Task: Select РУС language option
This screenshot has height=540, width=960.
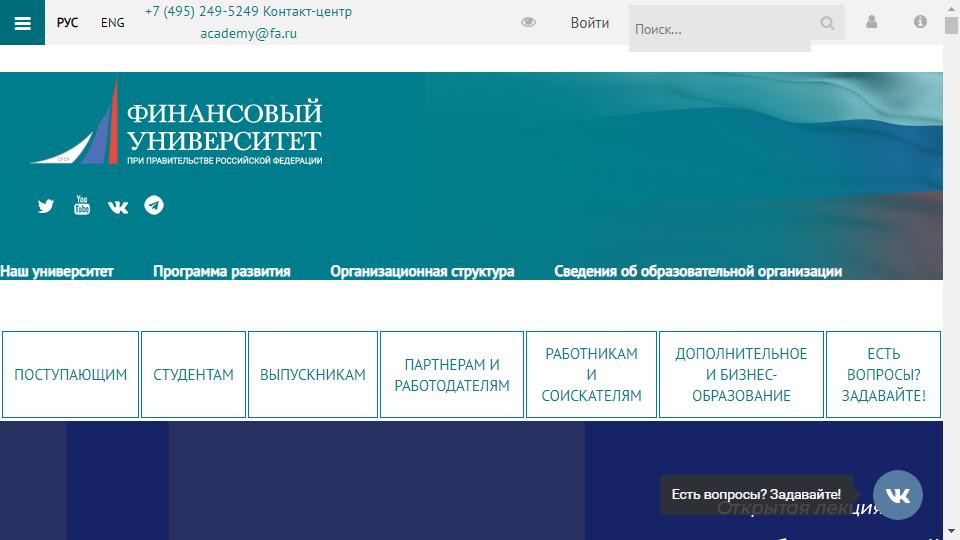Action: click(68, 23)
